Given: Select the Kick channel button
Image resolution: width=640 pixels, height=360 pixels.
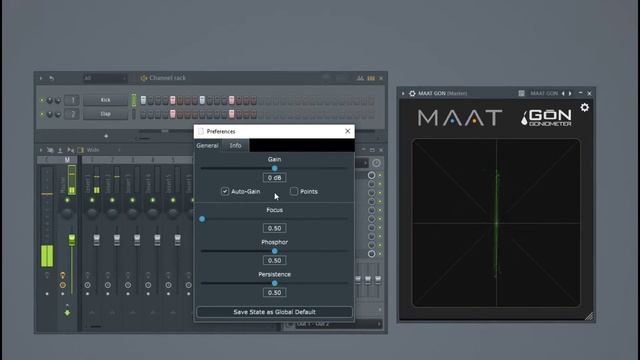Looking at the screenshot, I should click(106, 100).
